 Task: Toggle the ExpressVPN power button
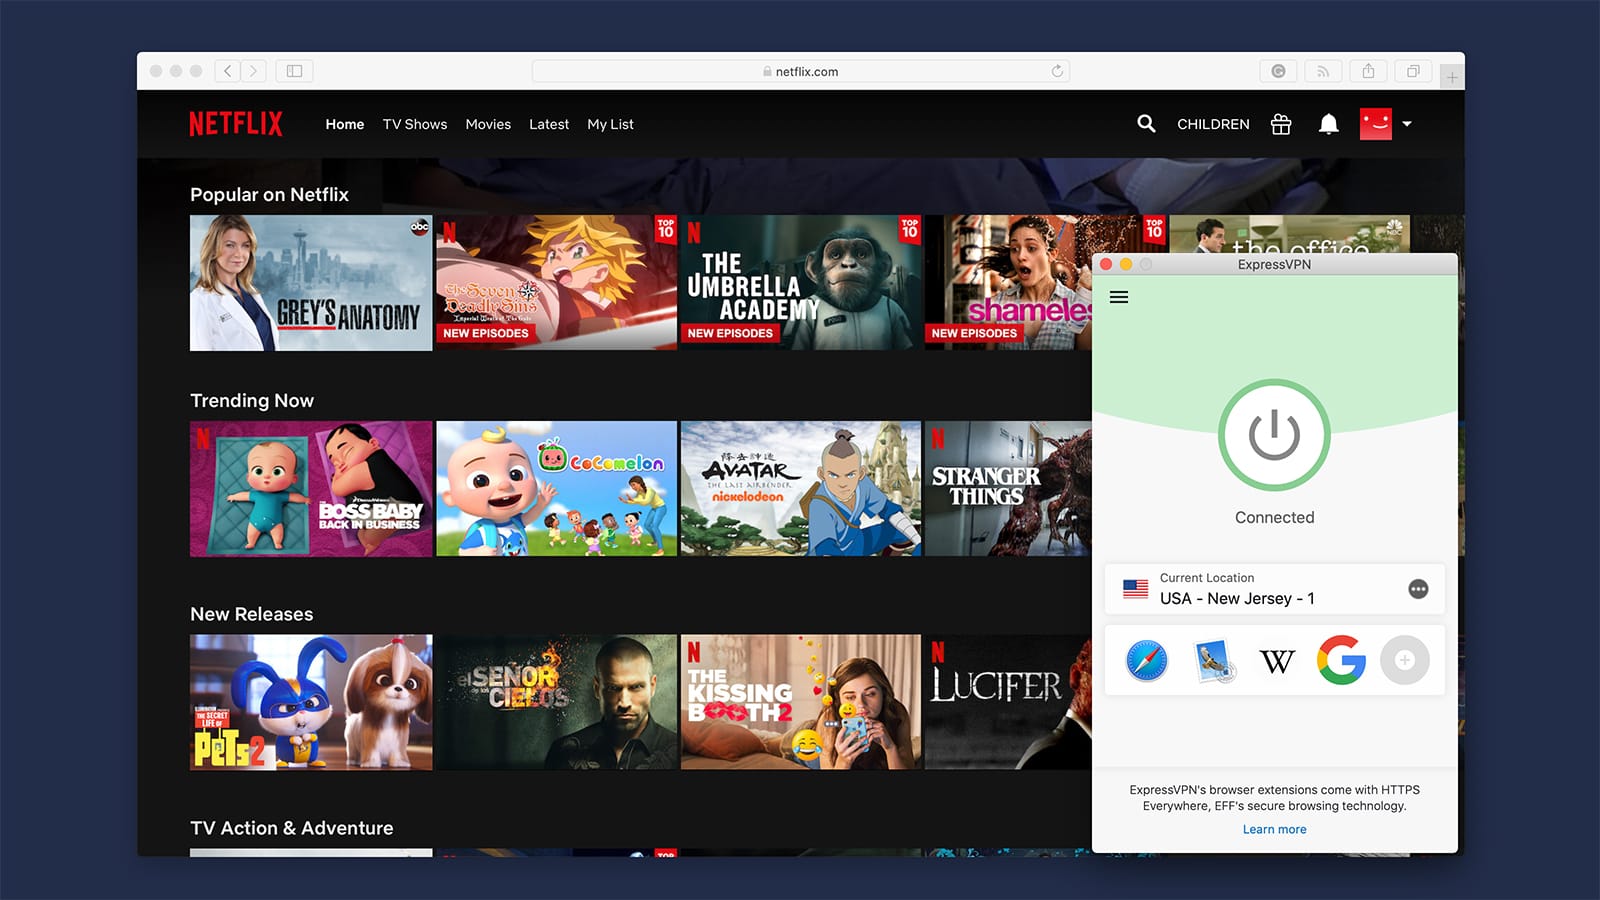coord(1274,435)
